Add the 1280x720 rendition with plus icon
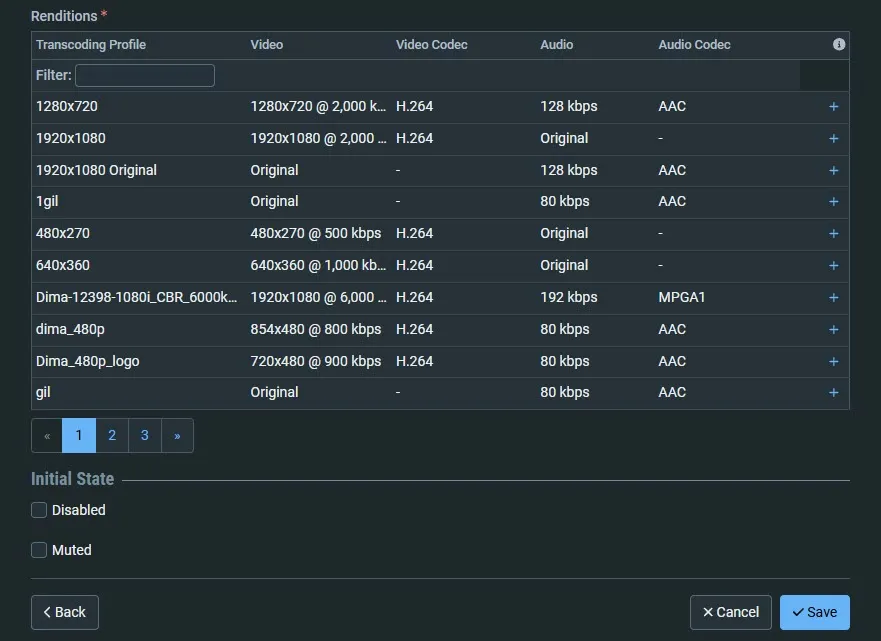 point(833,107)
